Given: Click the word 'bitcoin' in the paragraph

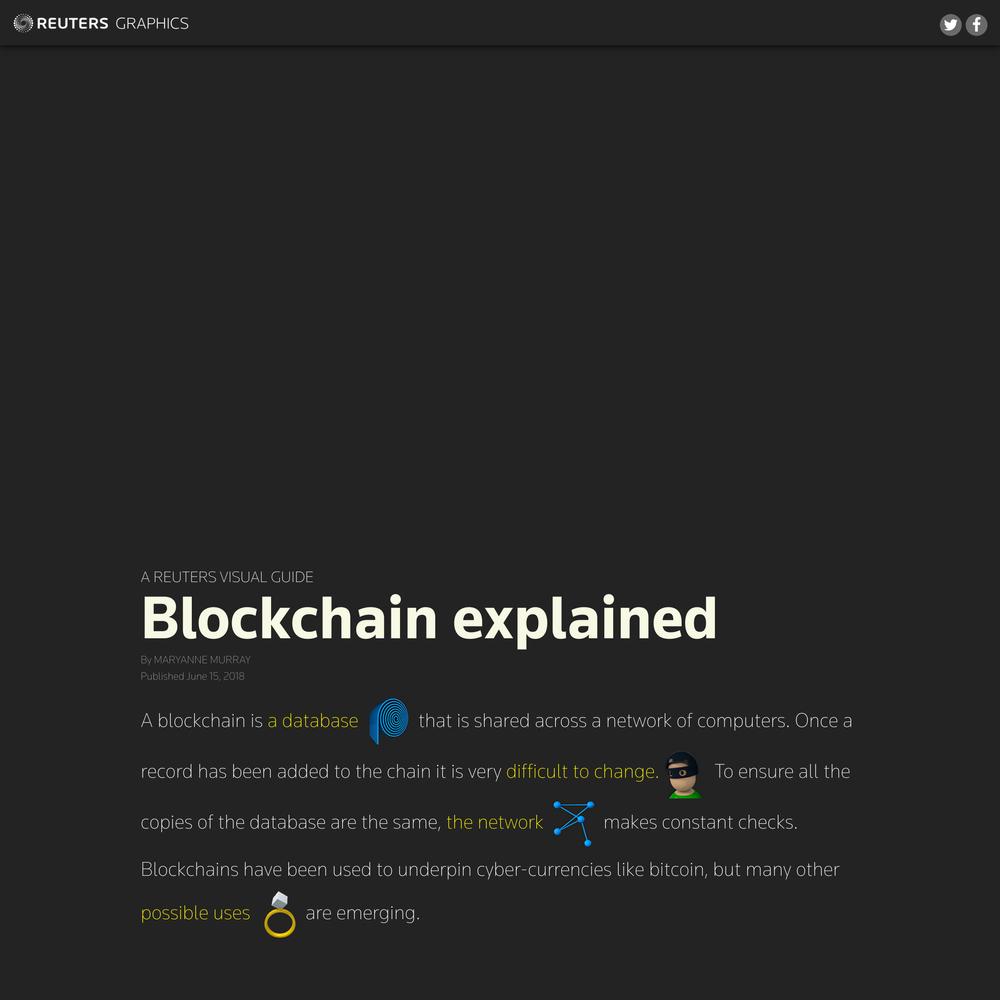Looking at the screenshot, I should 677,870.
